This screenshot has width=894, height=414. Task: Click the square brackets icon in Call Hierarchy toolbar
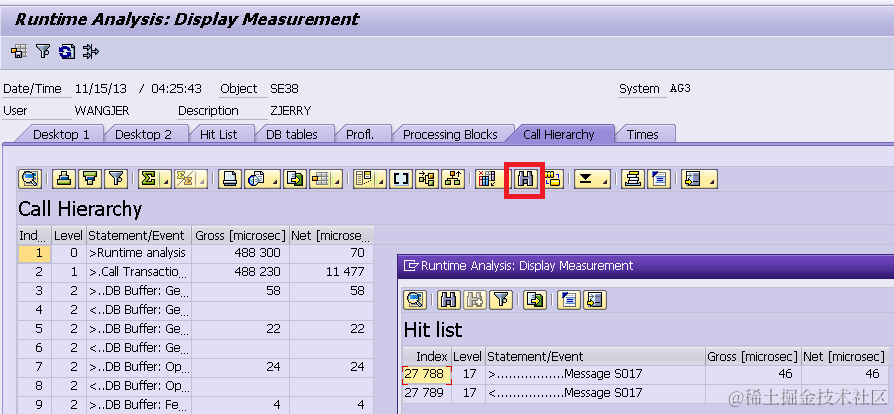(401, 179)
